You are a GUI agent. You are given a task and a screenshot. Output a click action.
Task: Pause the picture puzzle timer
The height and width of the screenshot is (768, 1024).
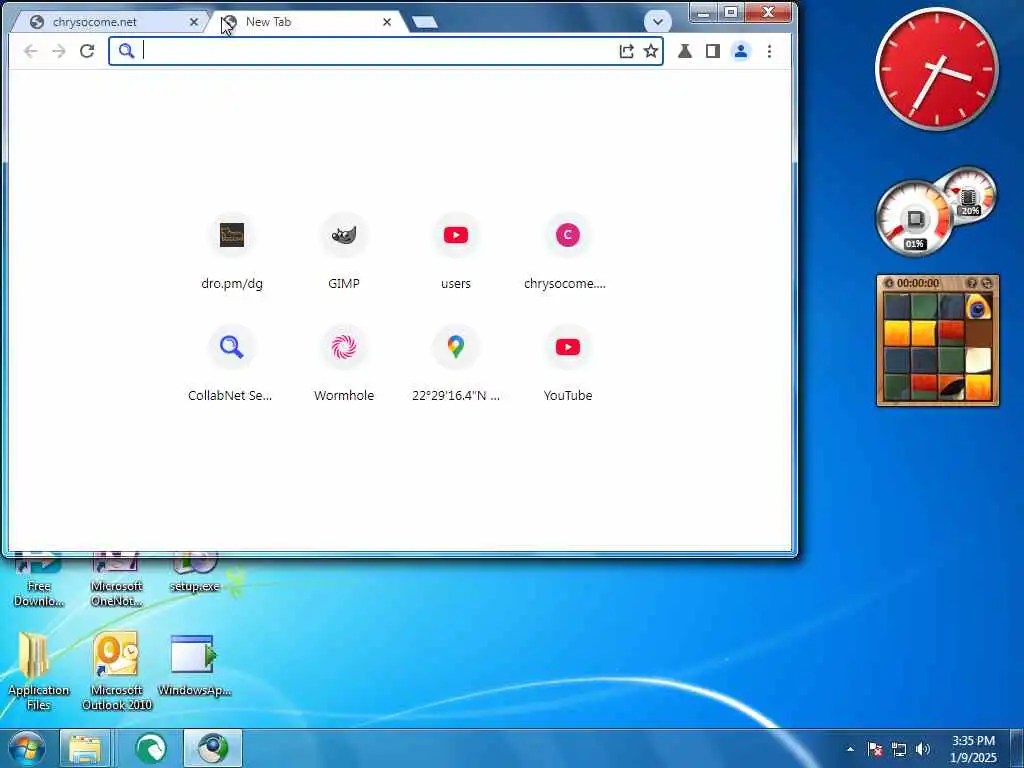(x=888, y=283)
